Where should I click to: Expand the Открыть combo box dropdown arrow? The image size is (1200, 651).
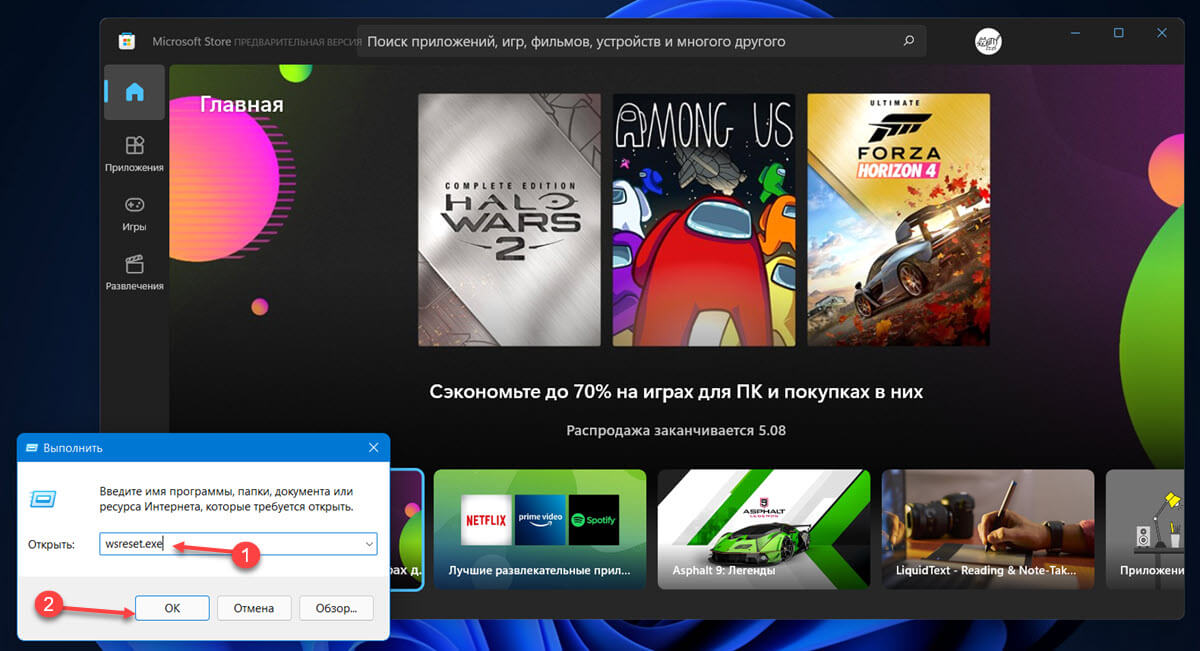[369, 544]
